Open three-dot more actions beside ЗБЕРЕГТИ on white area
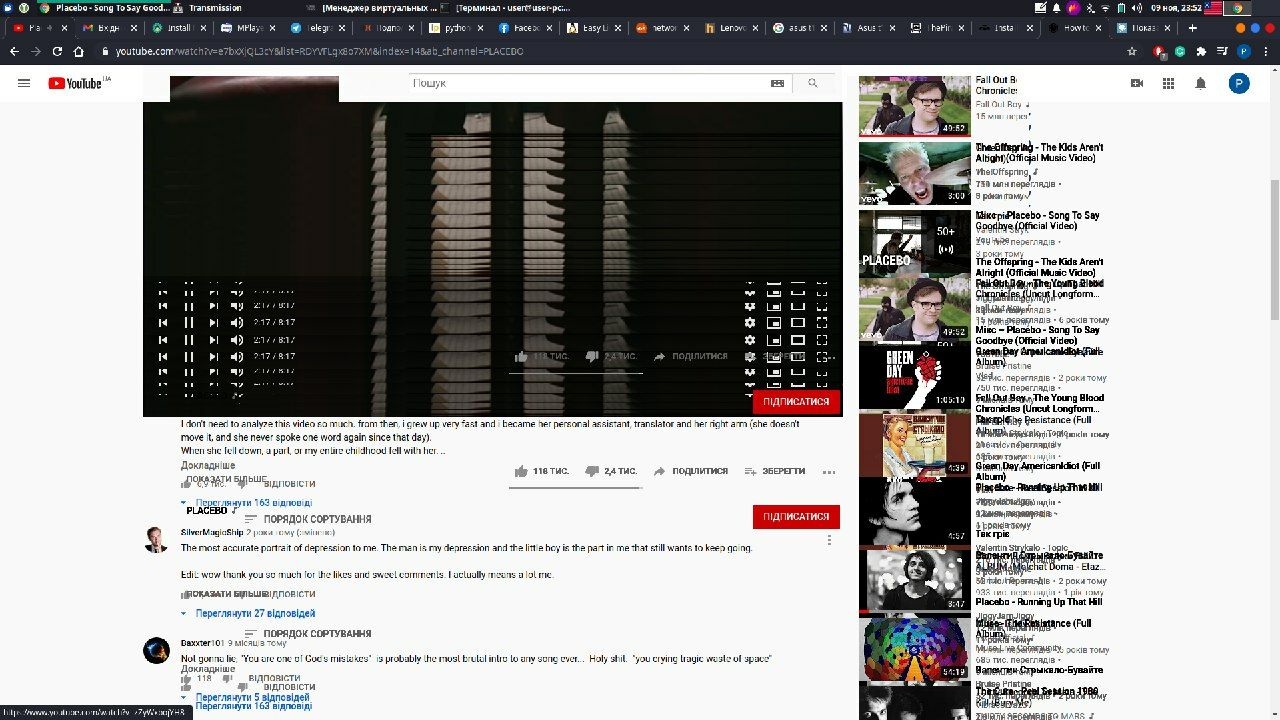 pyautogui.click(x=829, y=471)
